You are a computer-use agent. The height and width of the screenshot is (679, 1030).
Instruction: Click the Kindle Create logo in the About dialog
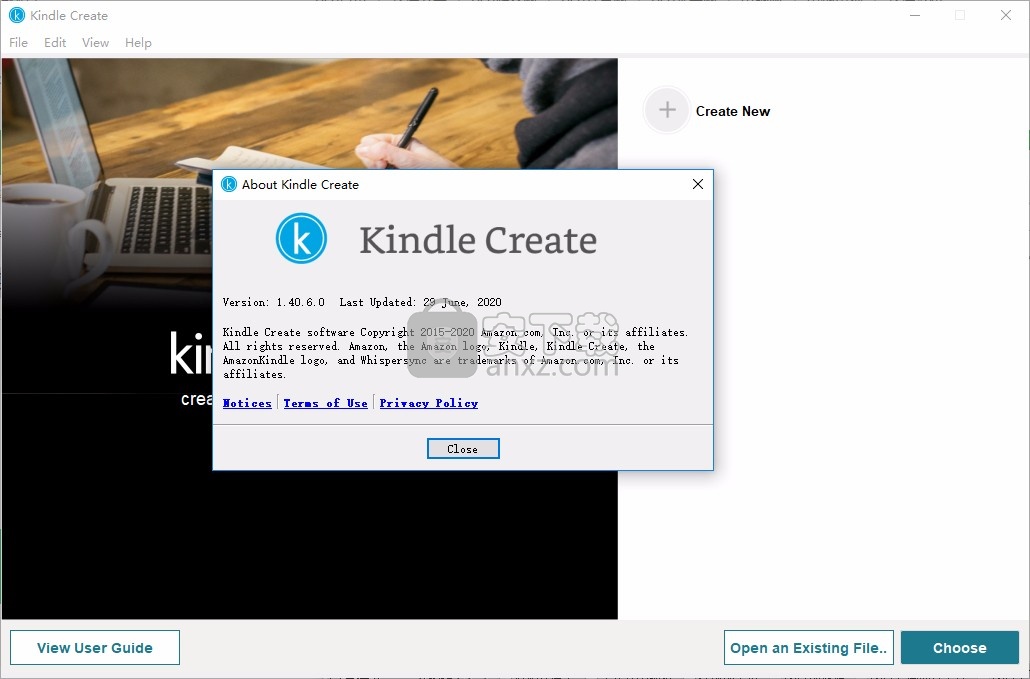pyautogui.click(x=301, y=238)
